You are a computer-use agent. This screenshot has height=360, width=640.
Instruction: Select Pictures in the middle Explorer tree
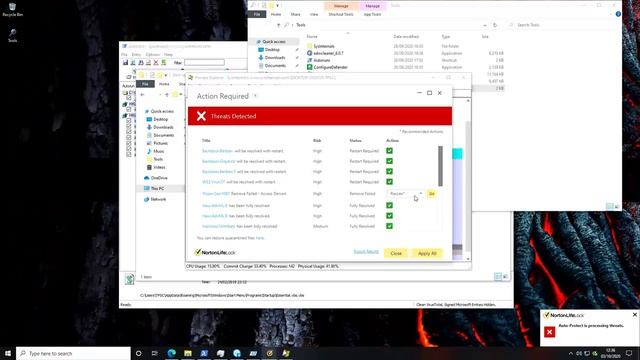click(160, 143)
